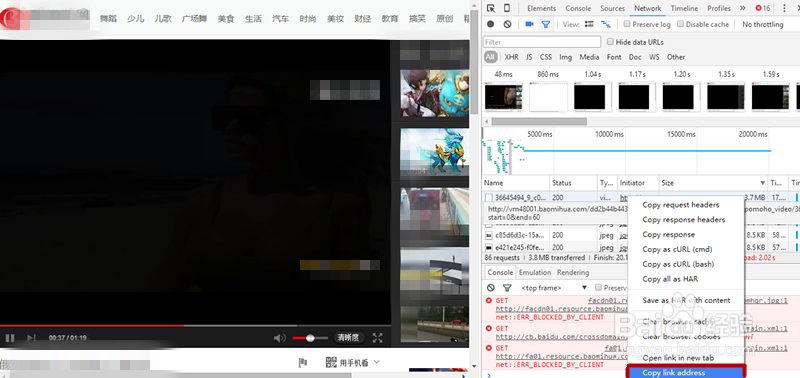Filter requests by Img

[x=565, y=57]
